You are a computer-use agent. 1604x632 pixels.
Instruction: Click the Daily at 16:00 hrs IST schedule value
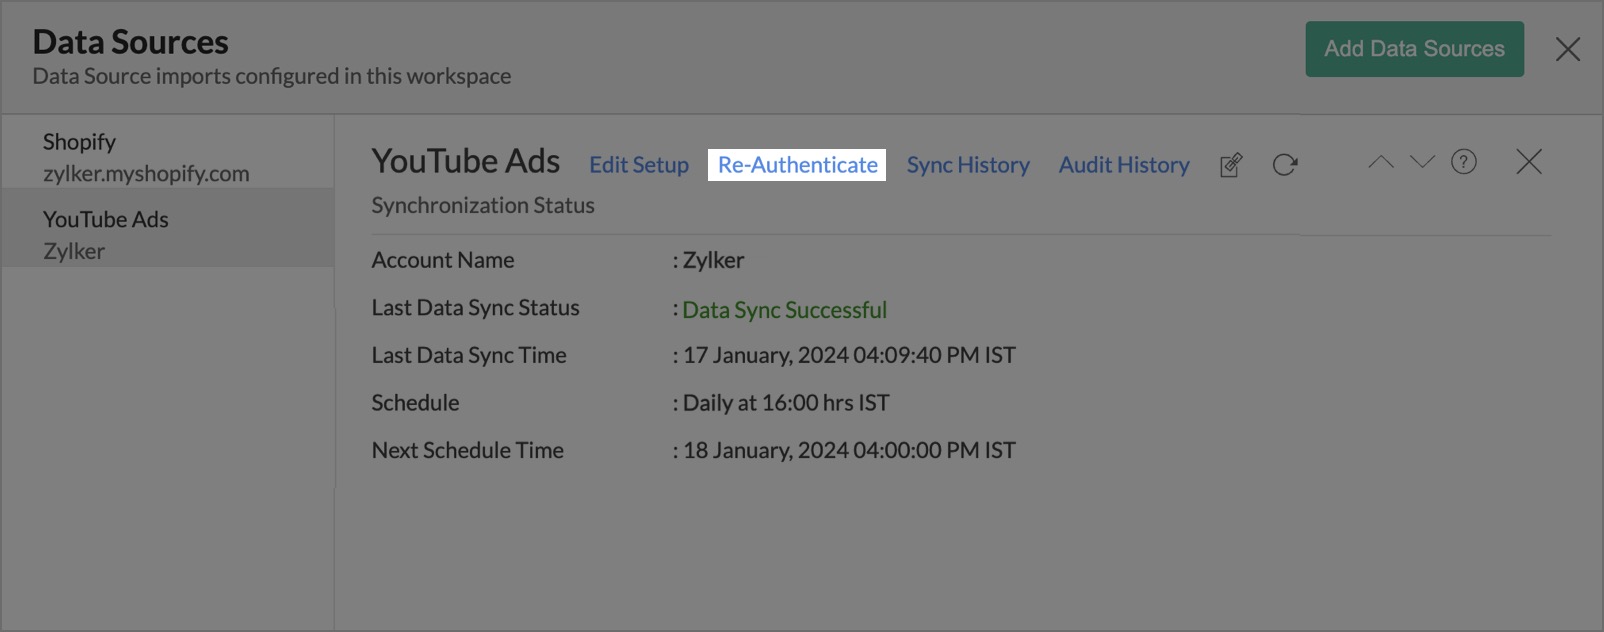[x=786, y=403]
